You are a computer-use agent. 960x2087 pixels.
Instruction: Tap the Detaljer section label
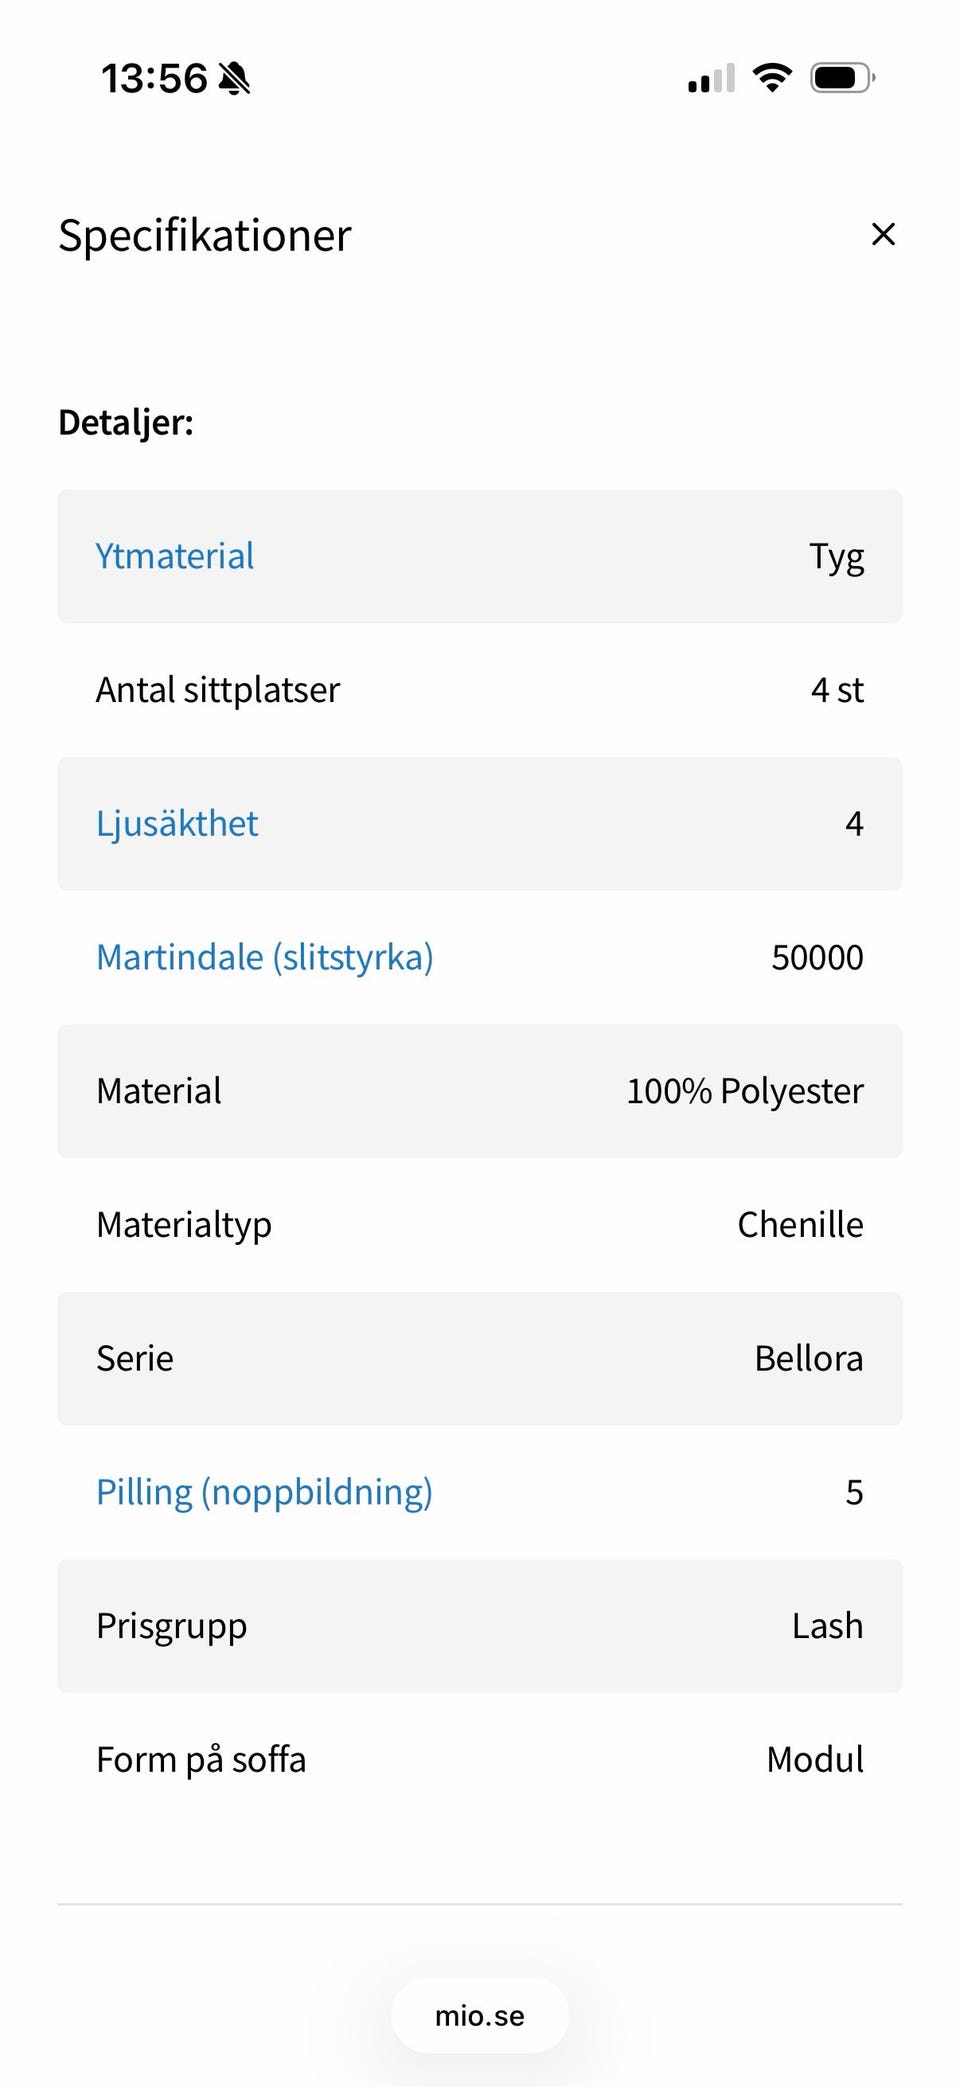pos(126,423)
